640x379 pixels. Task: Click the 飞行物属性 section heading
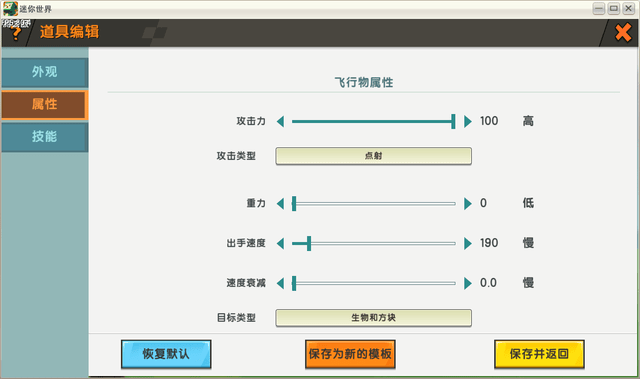tap(364, 83)
